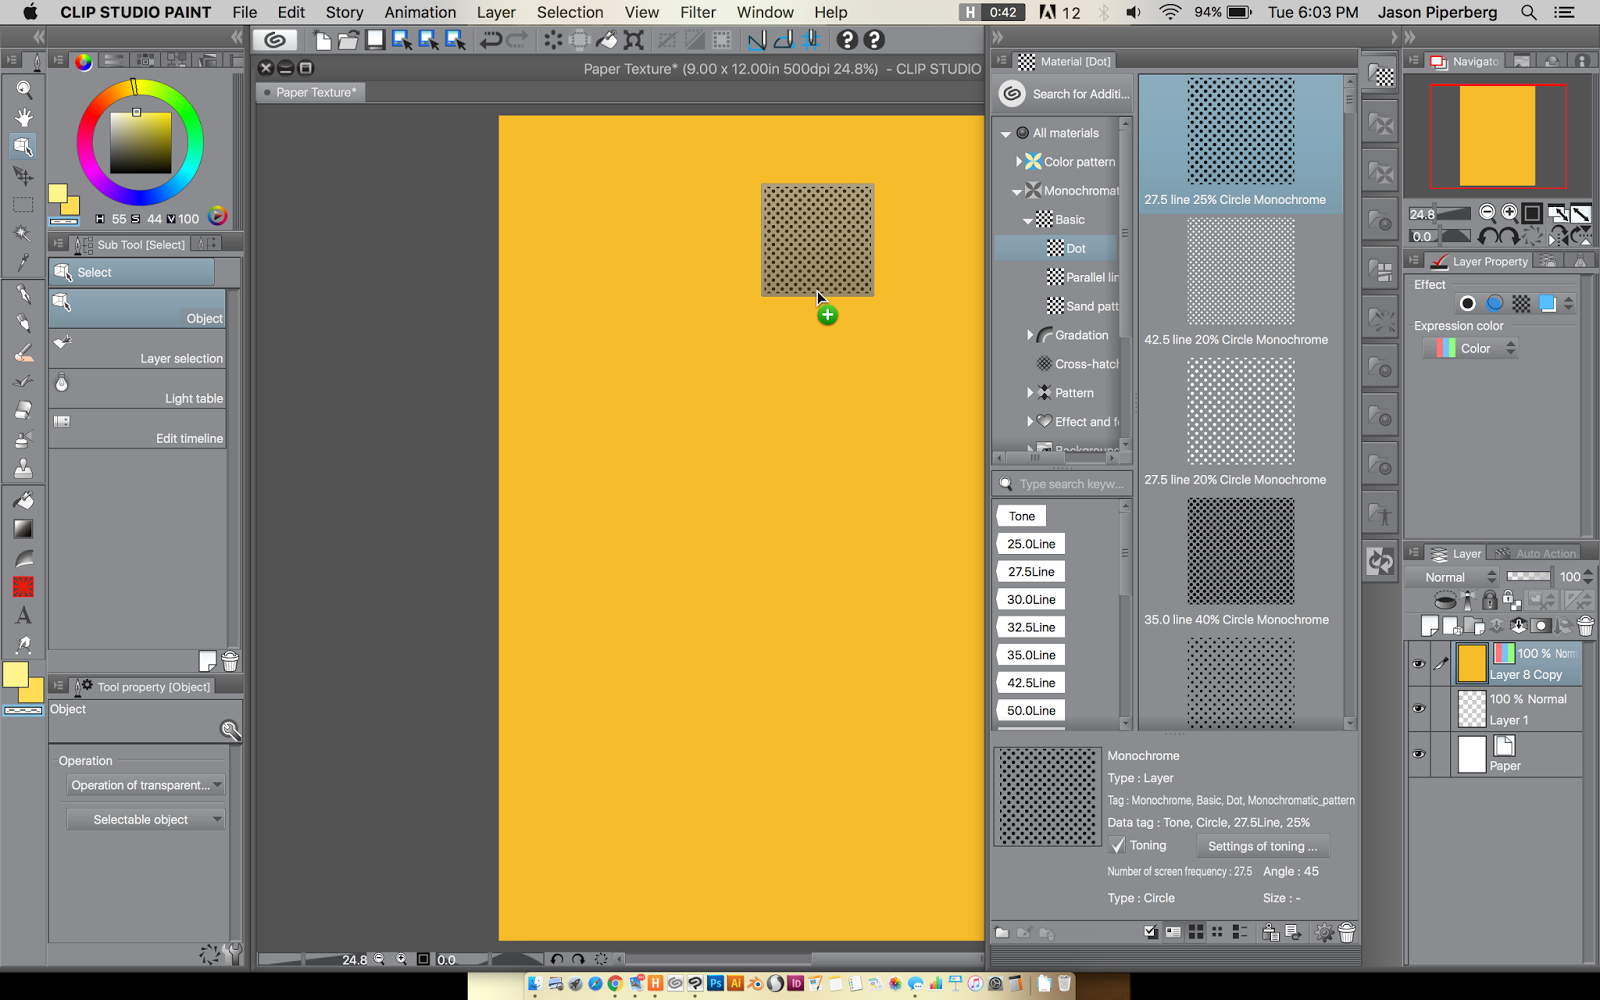Delete the current layer via trash icon

[x=1584, y=625]
